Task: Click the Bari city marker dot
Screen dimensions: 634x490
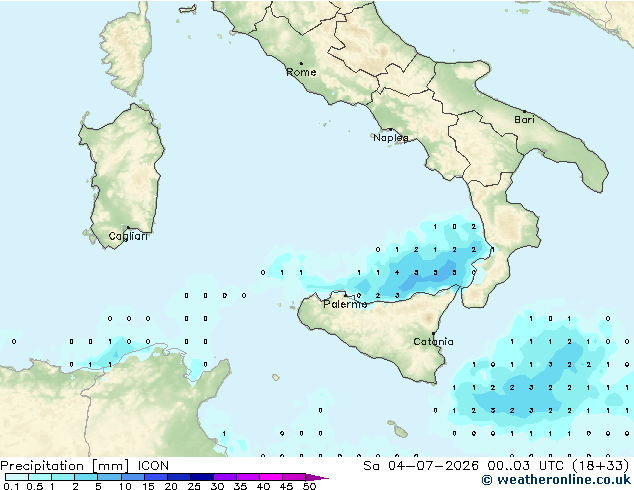Action: click(x=524, y=111)
